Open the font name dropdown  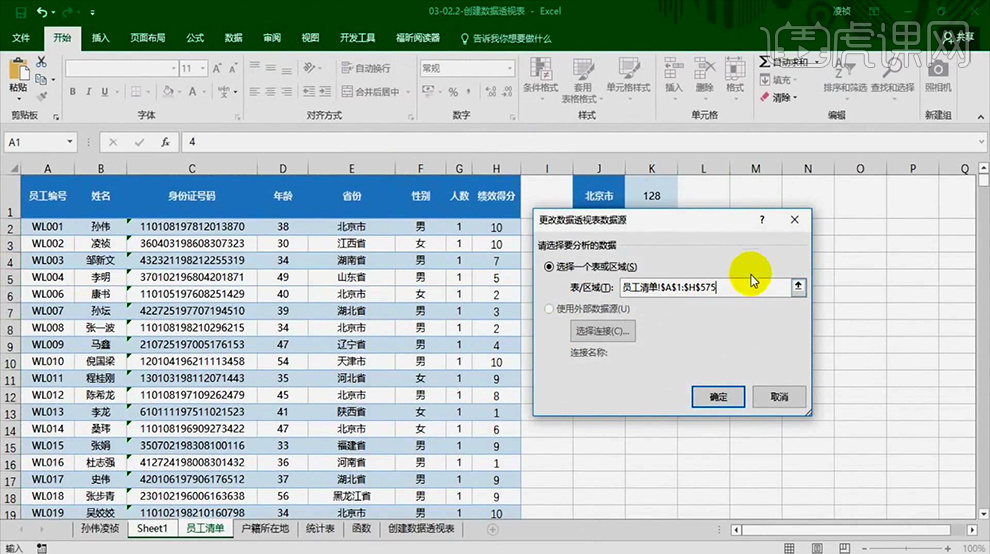pyautogui.click(x=174, y=68)
